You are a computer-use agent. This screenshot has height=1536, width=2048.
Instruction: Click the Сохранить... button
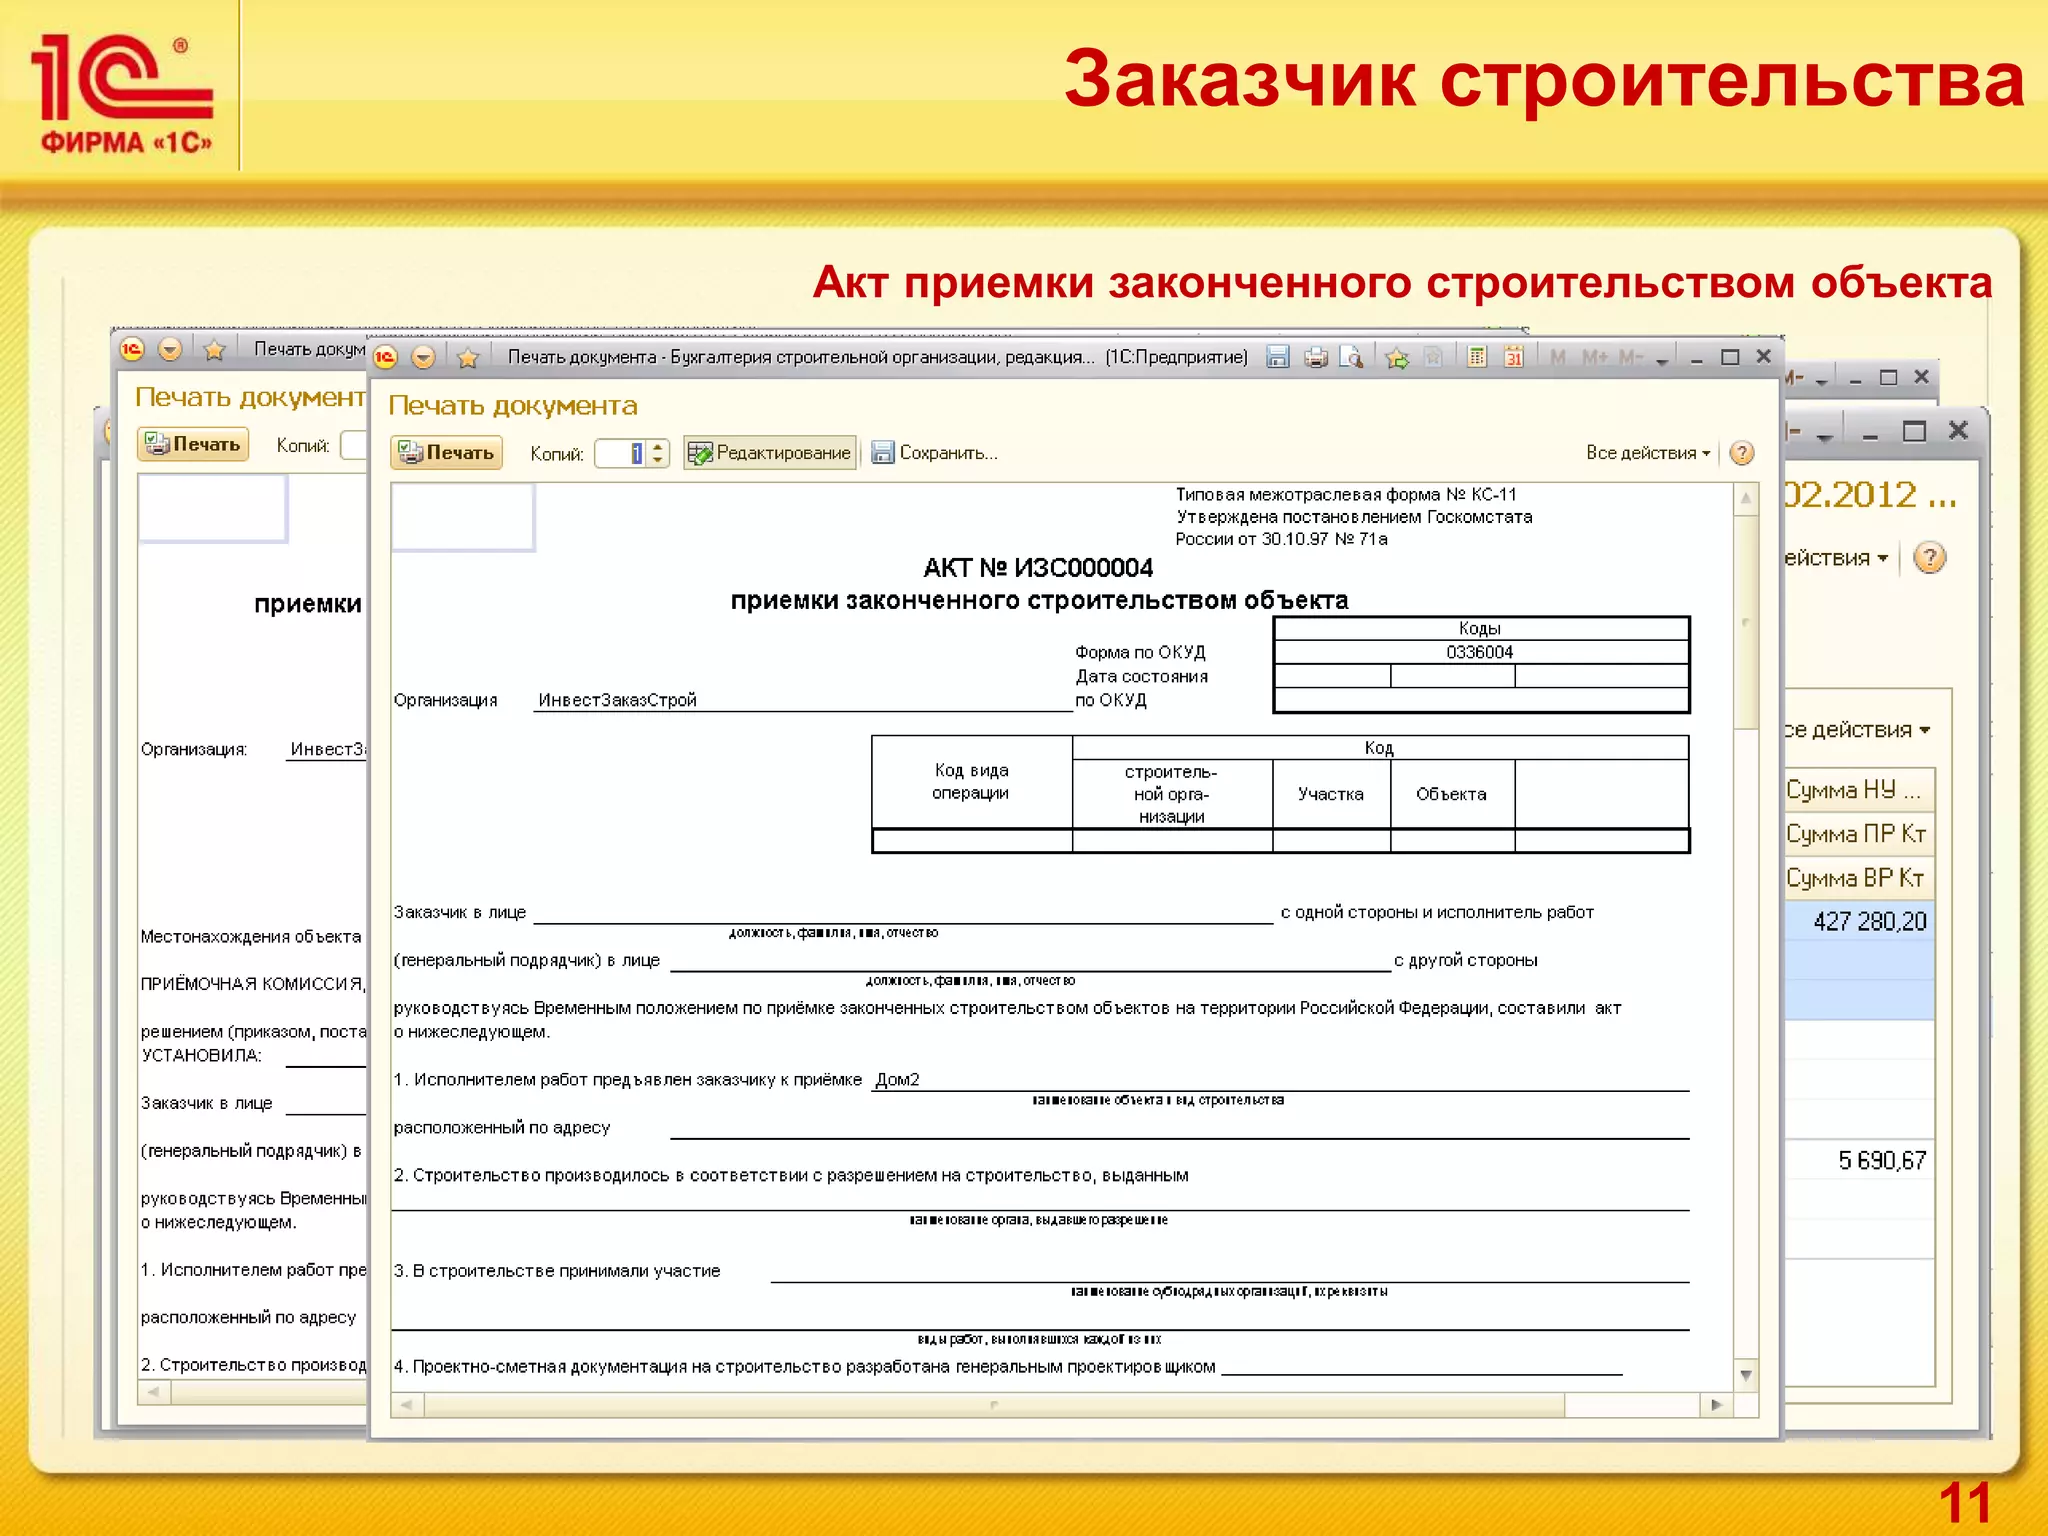[x=935, y=452]
